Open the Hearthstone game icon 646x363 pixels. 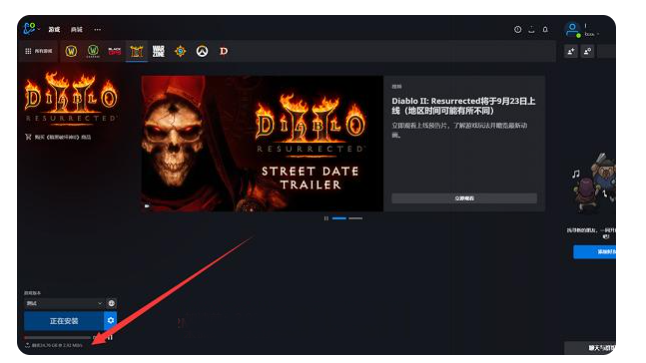point(180,51)
